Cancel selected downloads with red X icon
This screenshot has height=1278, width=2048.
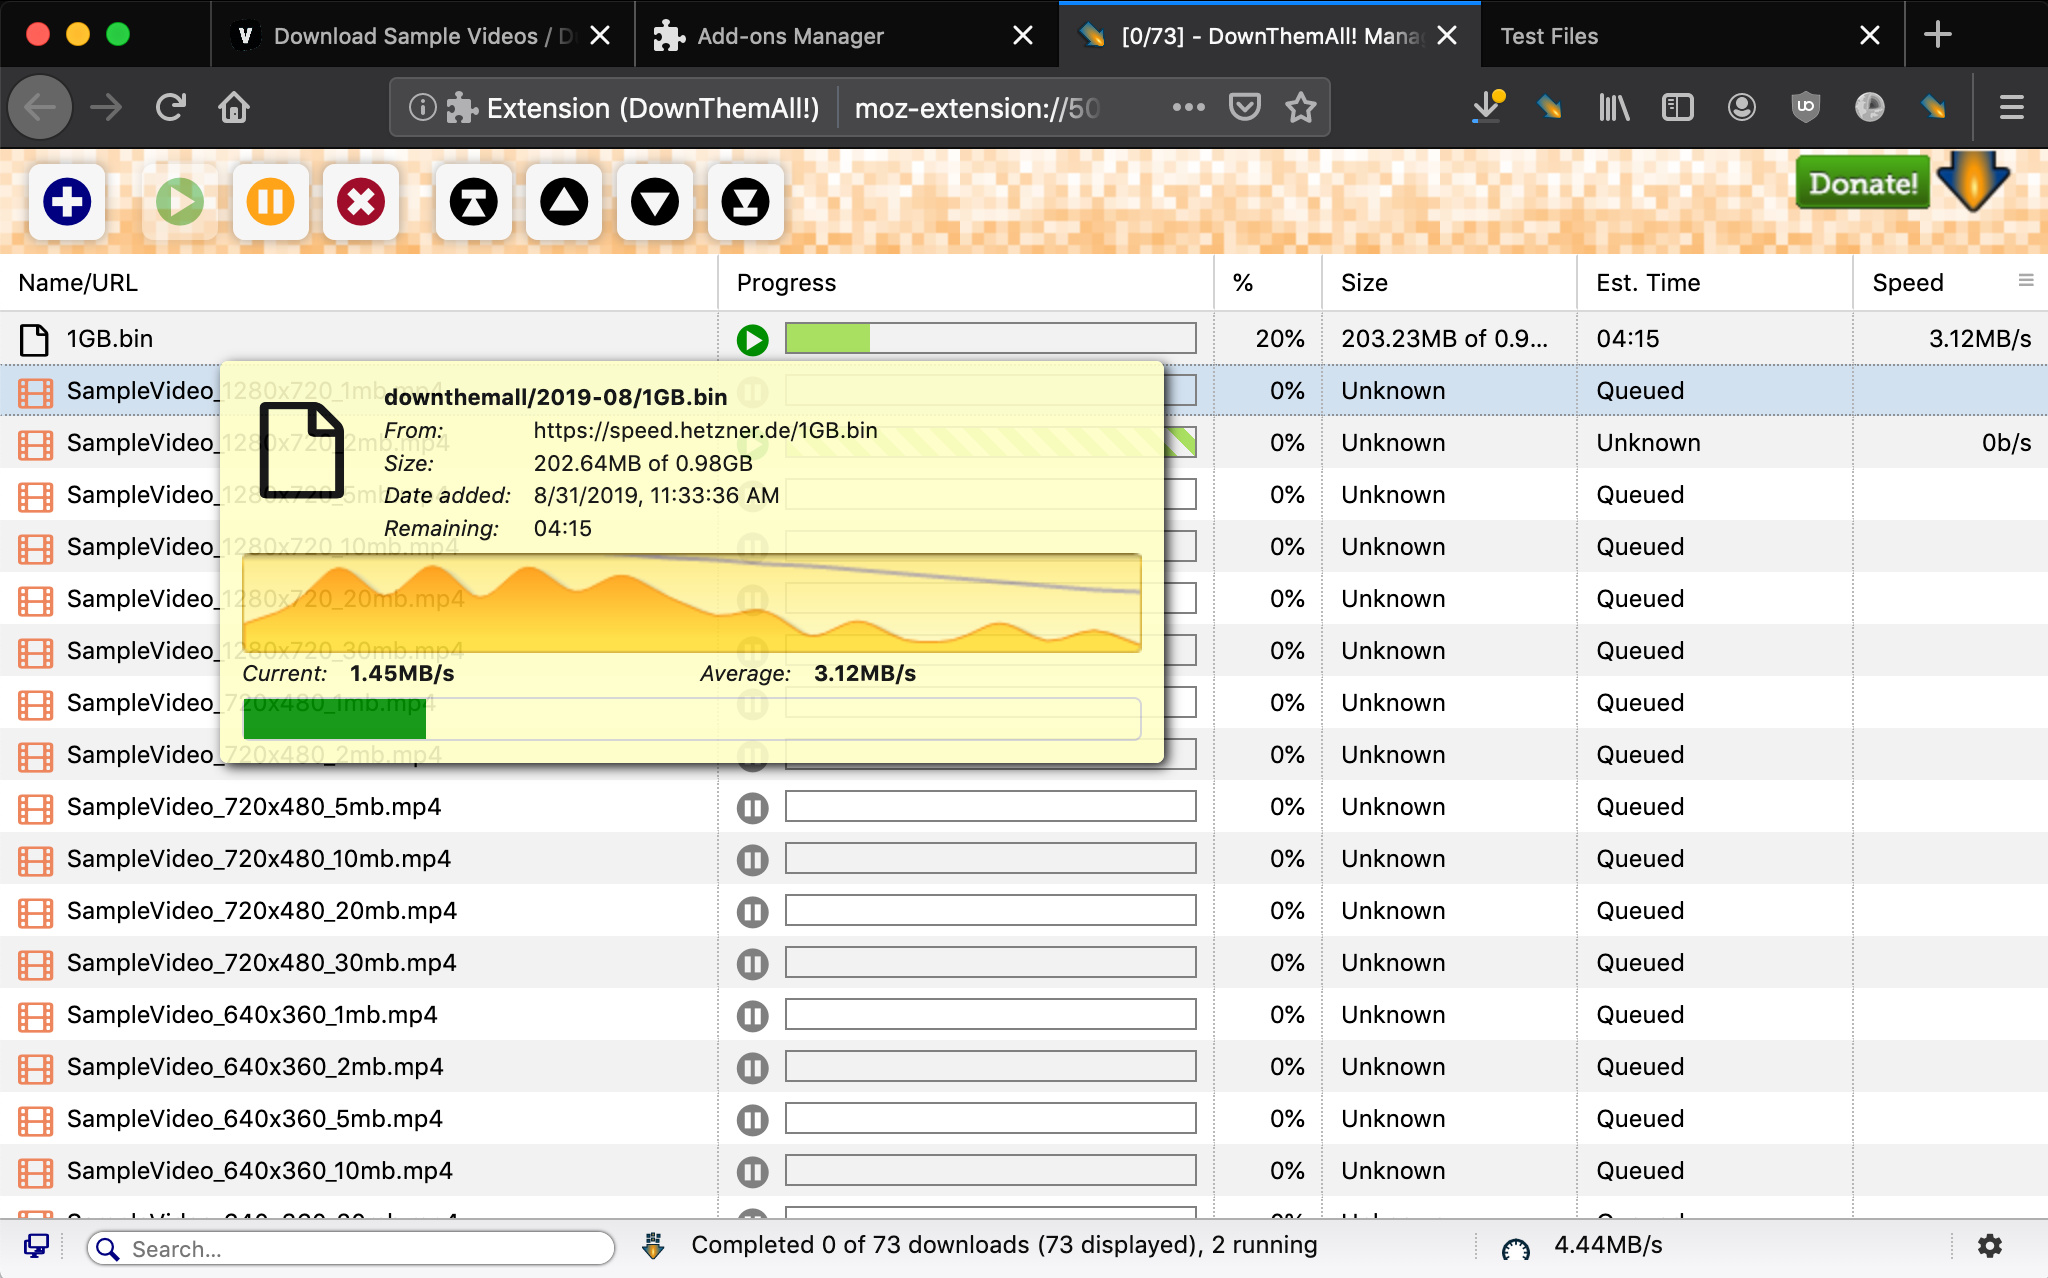point(361,202)
